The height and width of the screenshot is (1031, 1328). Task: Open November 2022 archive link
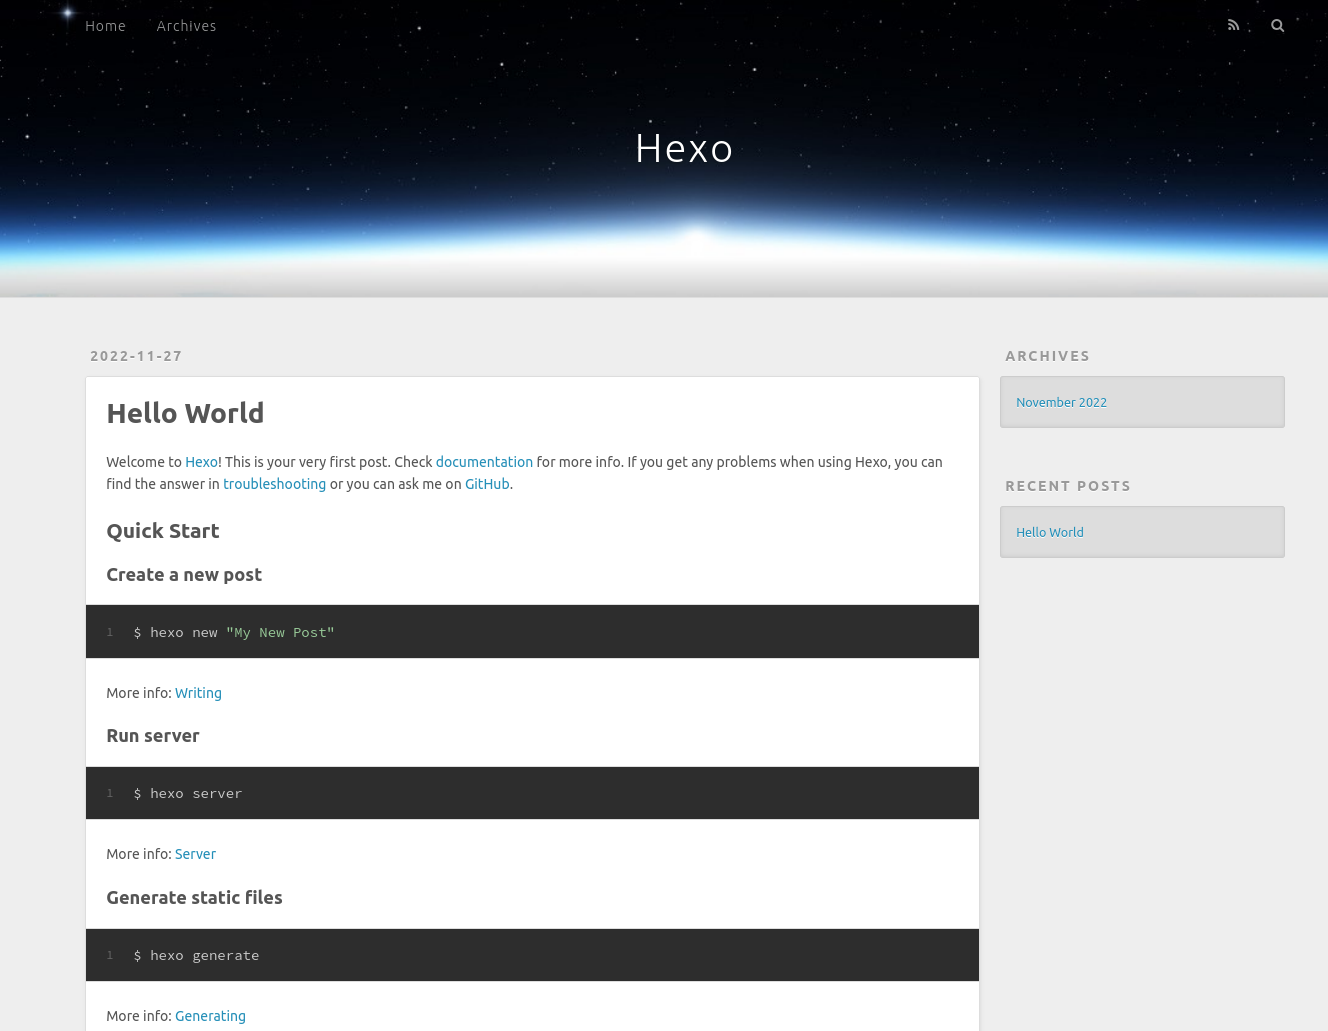[1061, 402]
